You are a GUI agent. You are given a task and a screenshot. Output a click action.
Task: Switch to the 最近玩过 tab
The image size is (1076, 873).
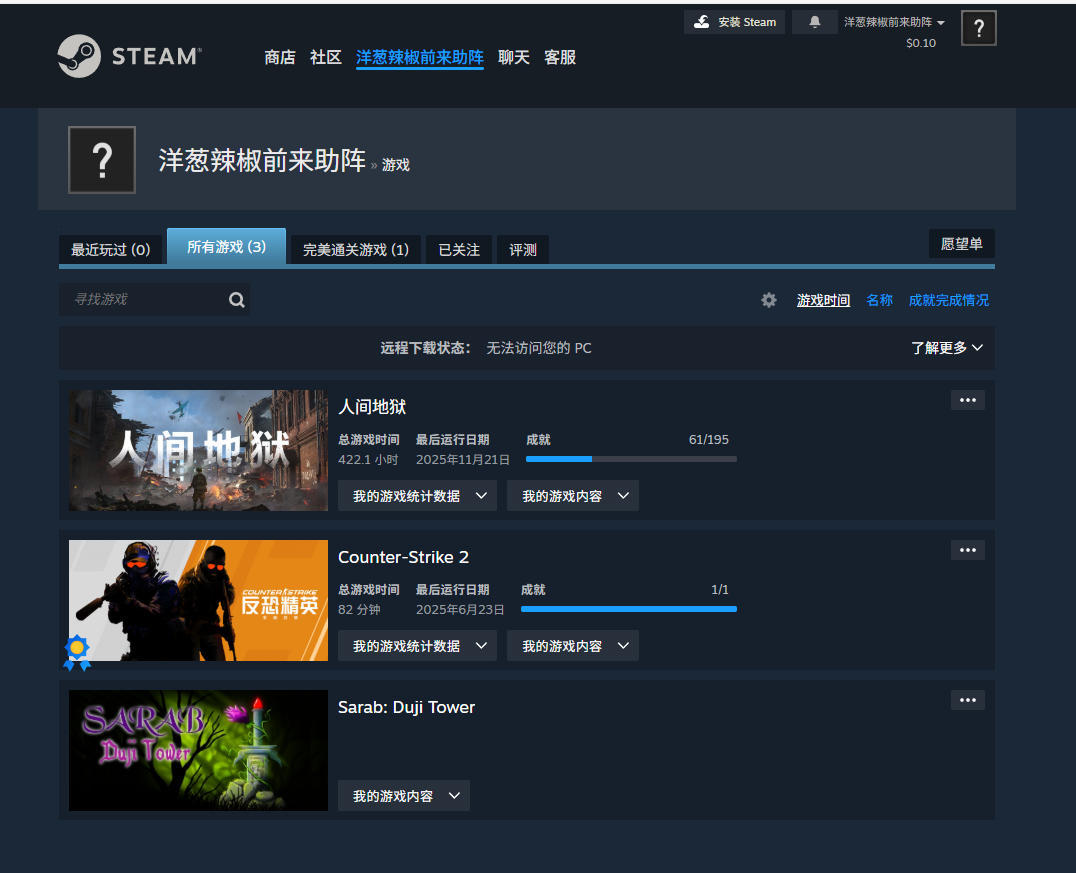coord(110,250)
